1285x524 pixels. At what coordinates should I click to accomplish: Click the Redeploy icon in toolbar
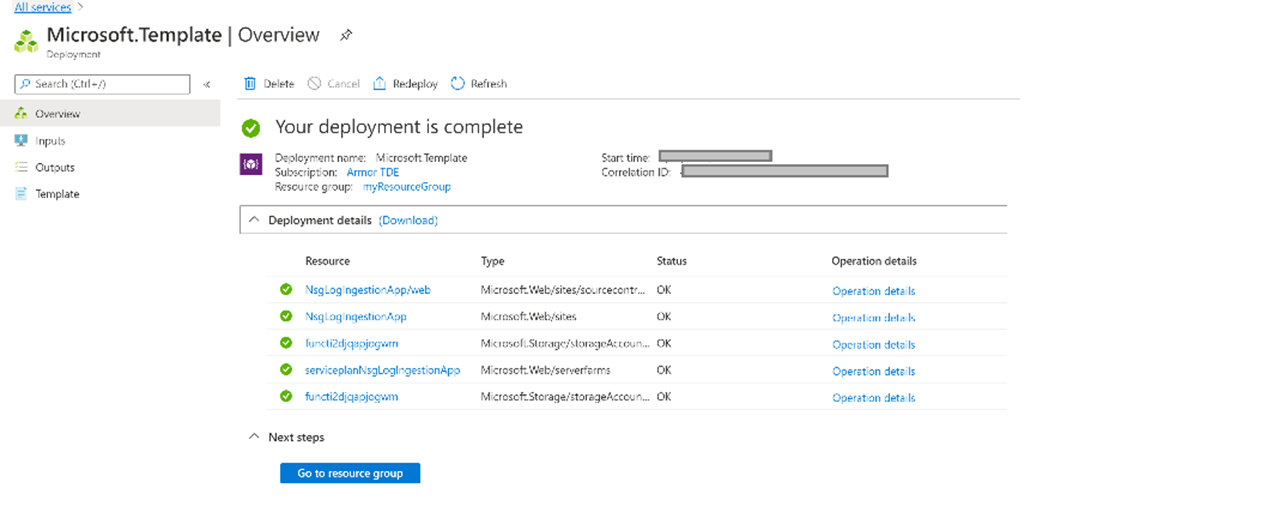(x=380, y=84)
